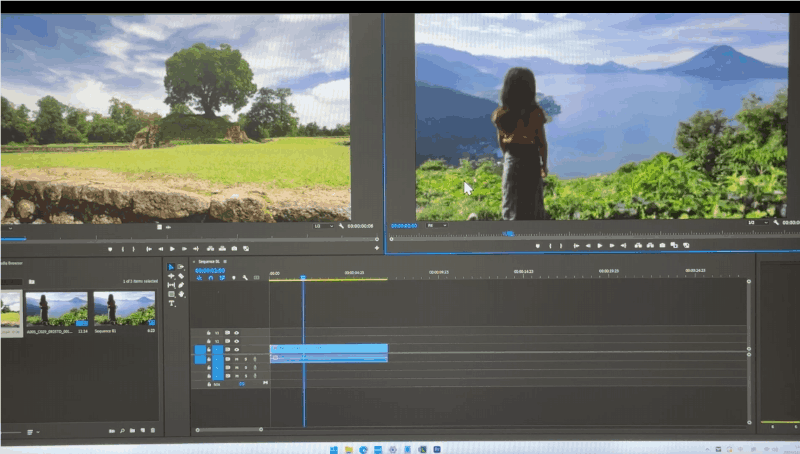
Task: Click Find magnifier in Project panel
Action: tap(122, 431)
